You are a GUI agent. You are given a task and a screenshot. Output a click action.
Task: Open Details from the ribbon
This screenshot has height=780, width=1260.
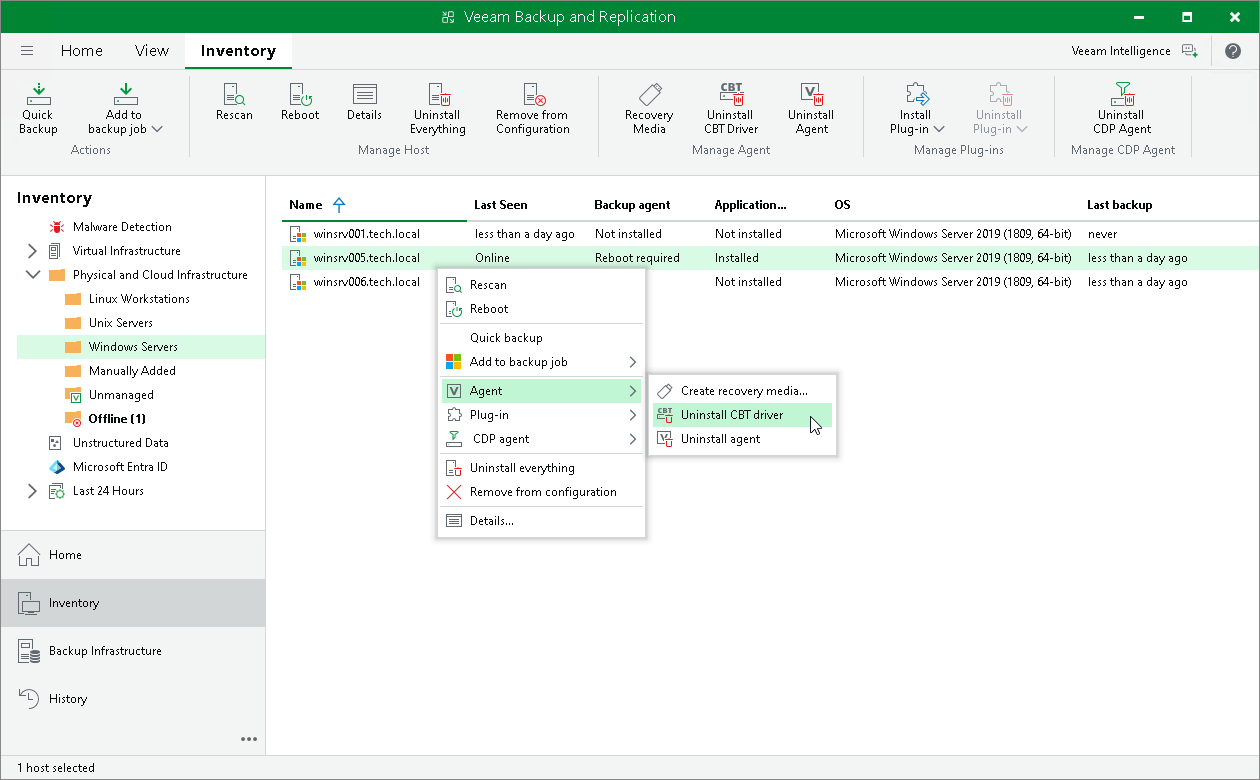pos(364,103)
